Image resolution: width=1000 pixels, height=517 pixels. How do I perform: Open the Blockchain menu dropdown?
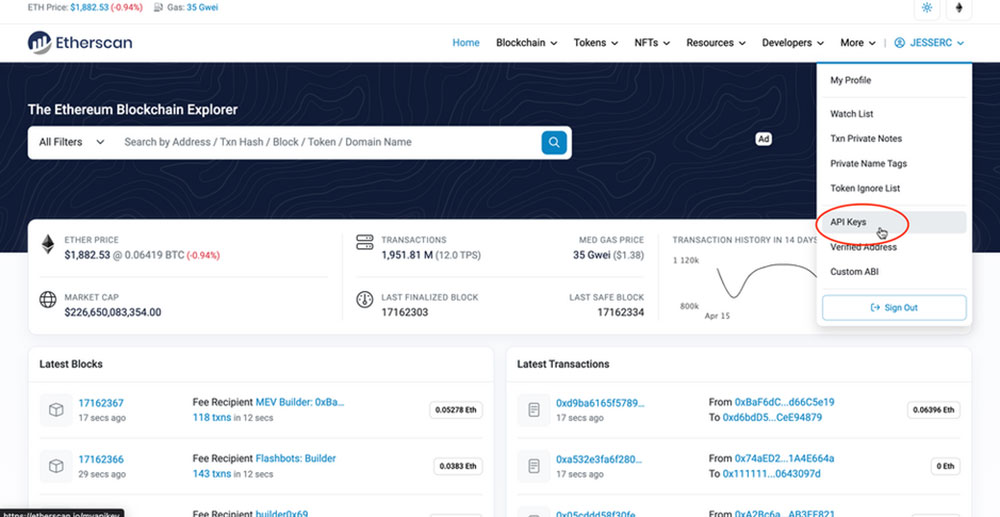(x=527, y=43)
